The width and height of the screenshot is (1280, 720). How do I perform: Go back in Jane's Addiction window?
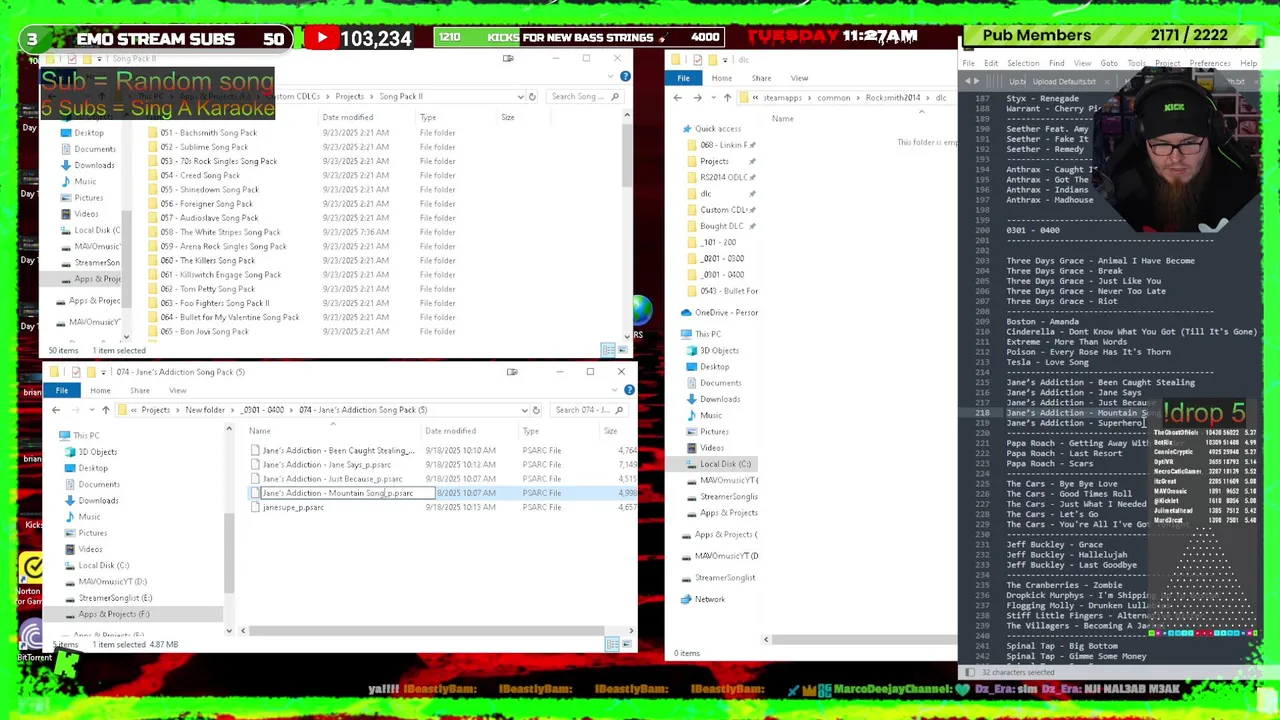point(56,410)
